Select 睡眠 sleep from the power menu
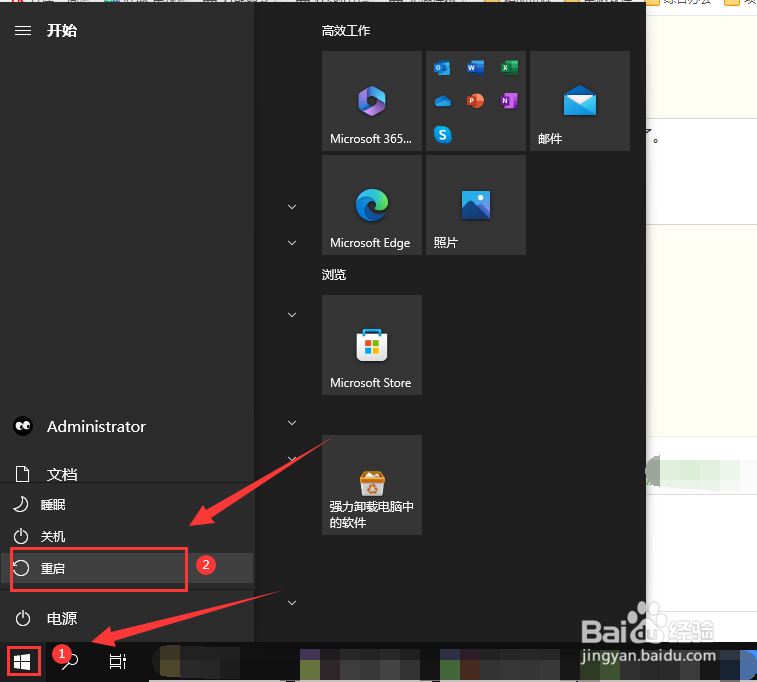 pos(126,505)
